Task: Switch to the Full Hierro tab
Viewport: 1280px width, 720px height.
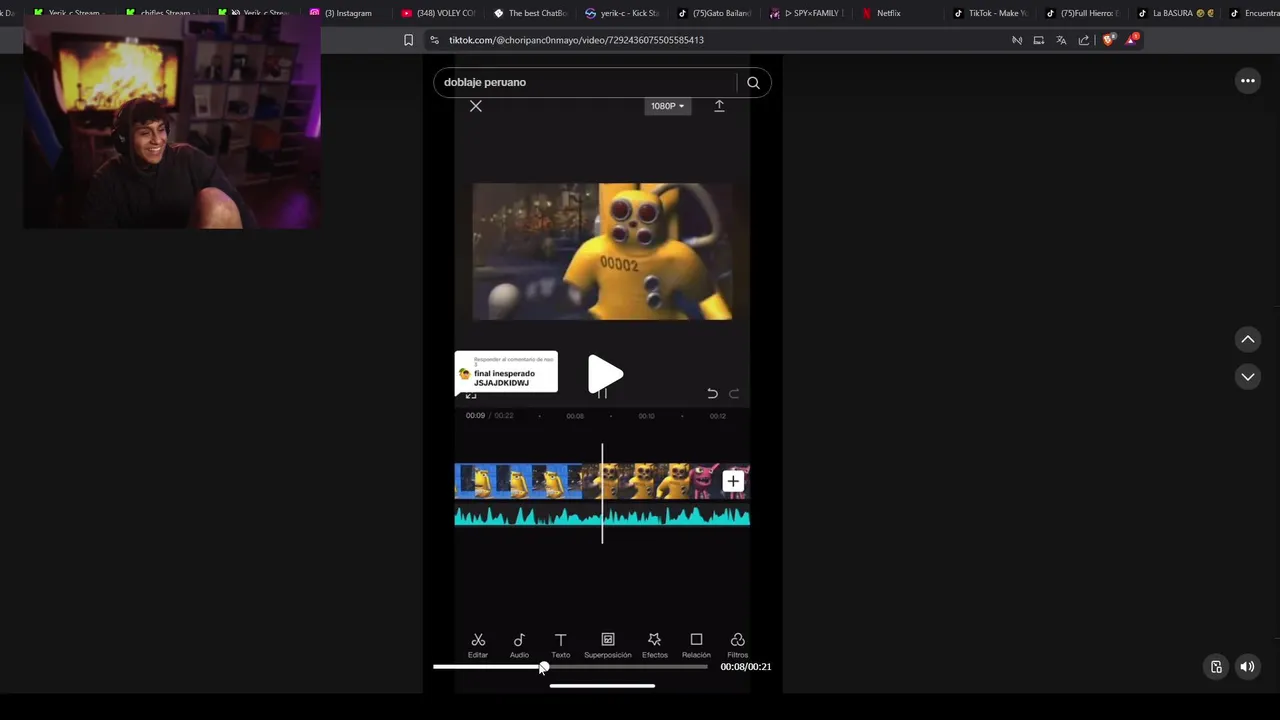Action: click(1083, 13)
